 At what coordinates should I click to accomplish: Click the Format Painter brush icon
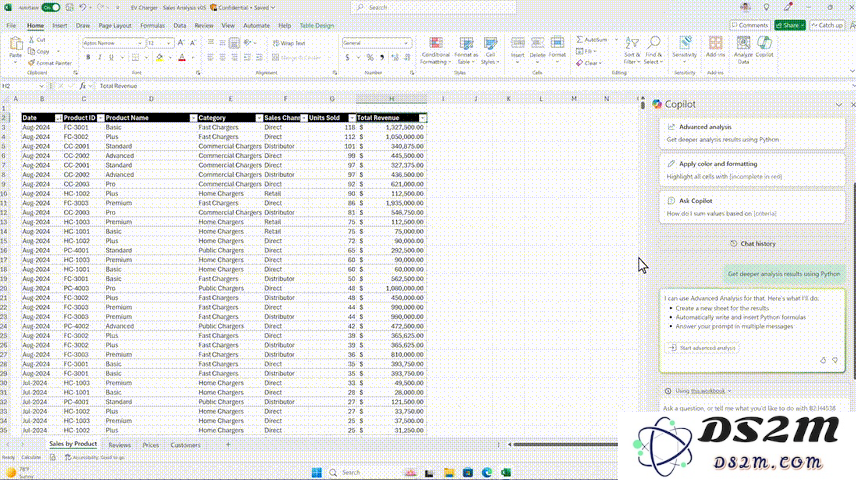[32, 63]
